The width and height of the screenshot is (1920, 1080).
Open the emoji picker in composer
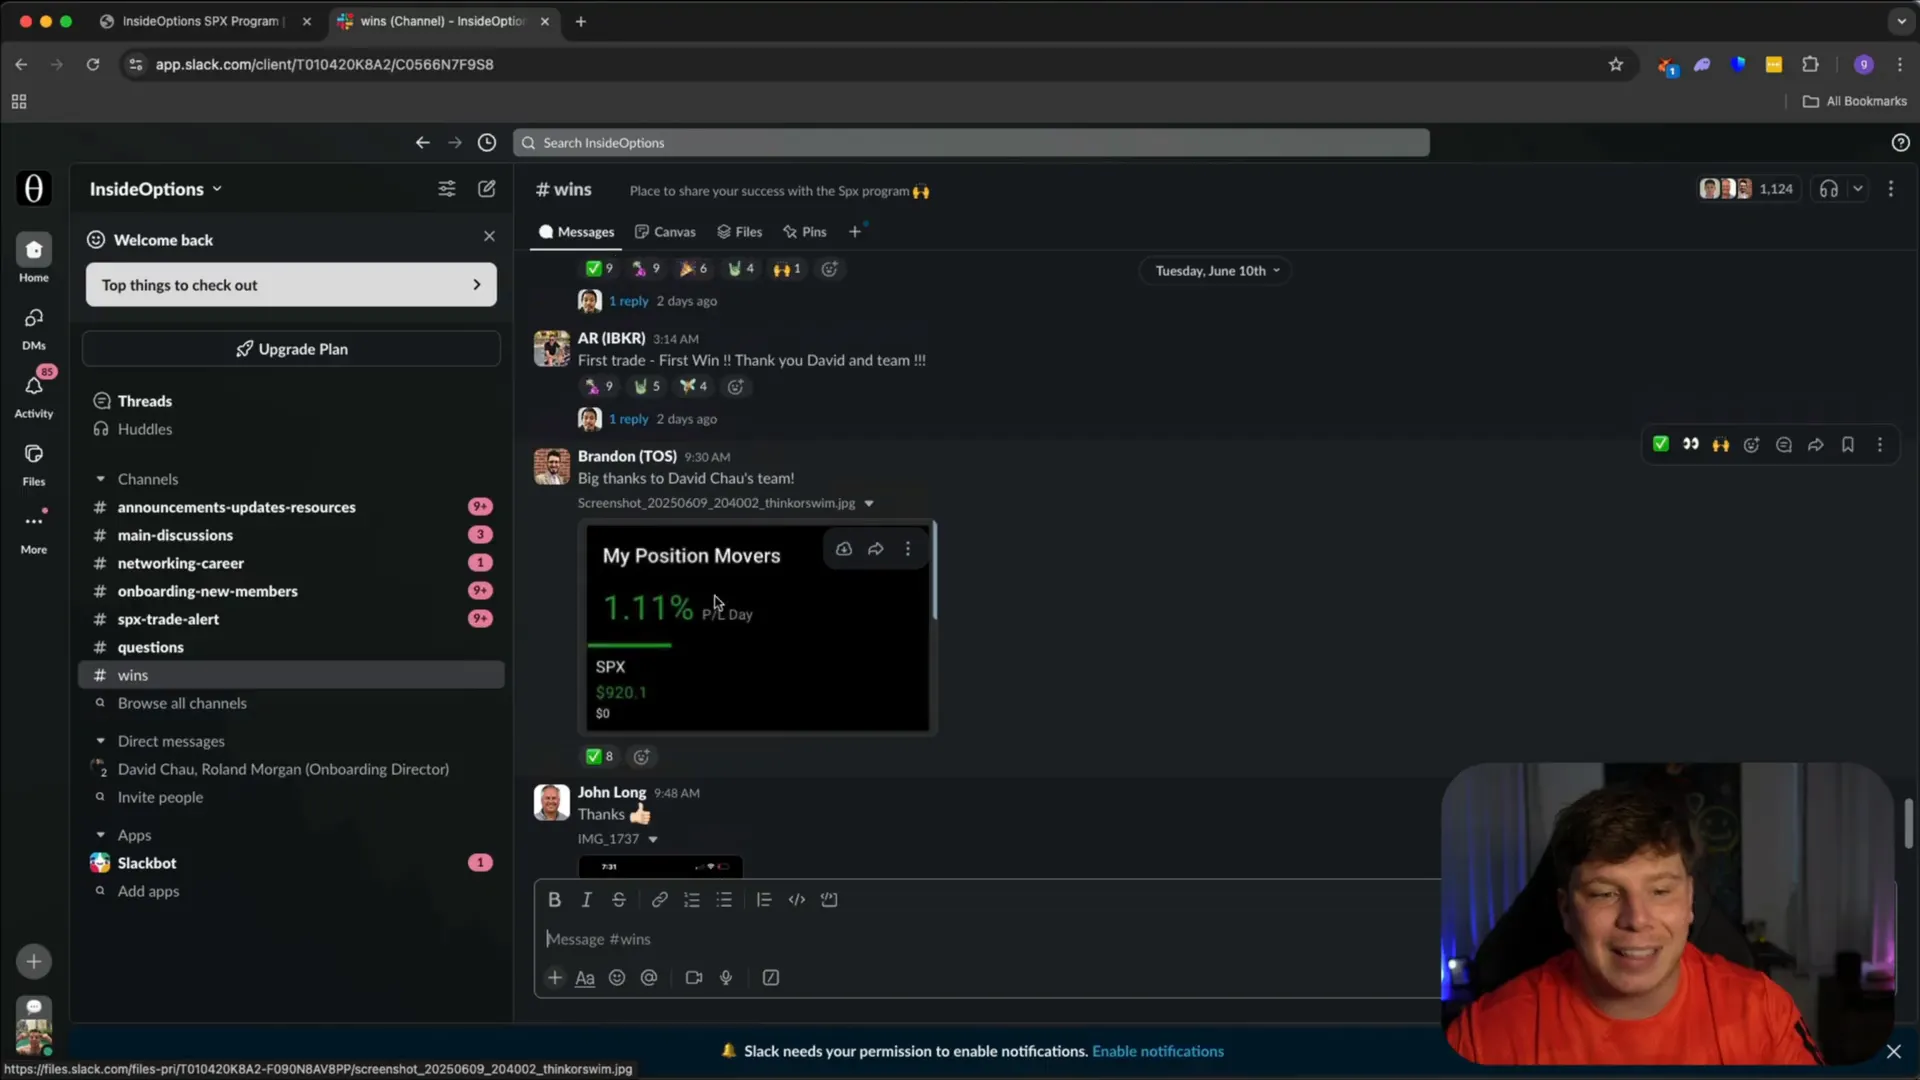click(617, 978)
